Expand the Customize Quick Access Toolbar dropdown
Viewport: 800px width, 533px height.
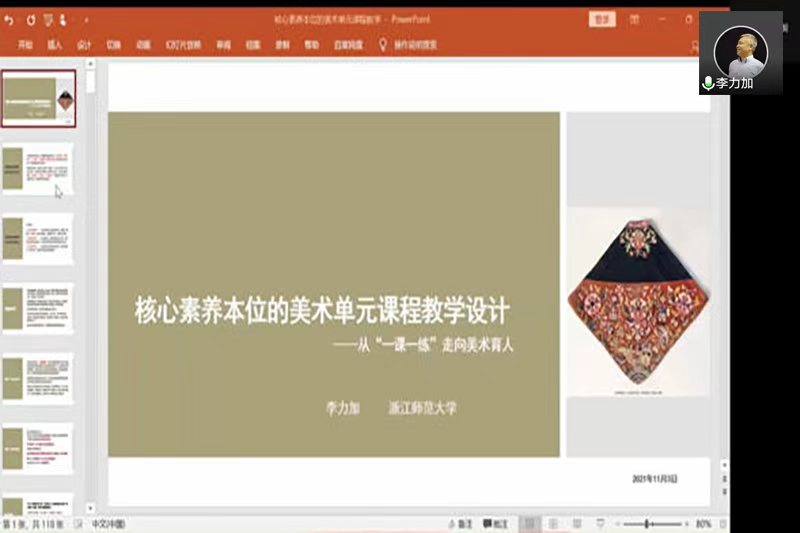coord(85,19)
